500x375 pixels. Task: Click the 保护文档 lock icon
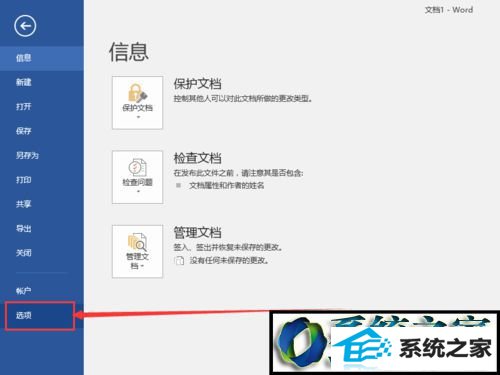137,93
